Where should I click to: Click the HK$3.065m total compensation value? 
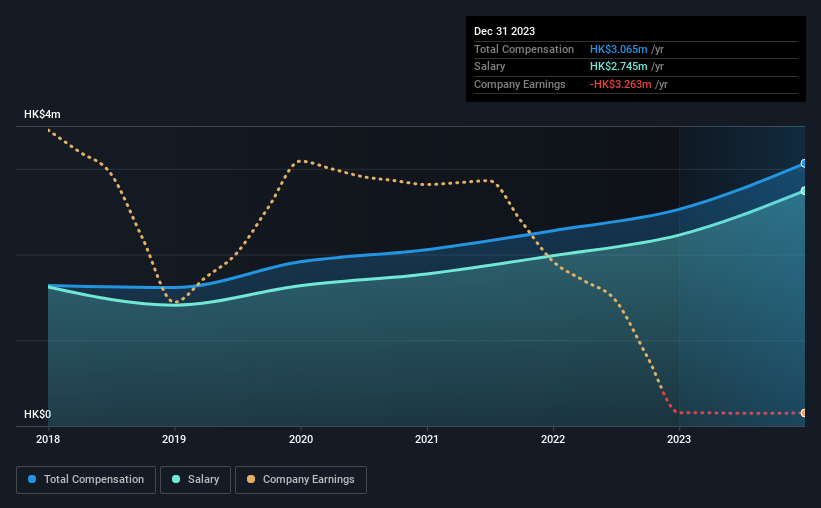[x=618, y=49]
